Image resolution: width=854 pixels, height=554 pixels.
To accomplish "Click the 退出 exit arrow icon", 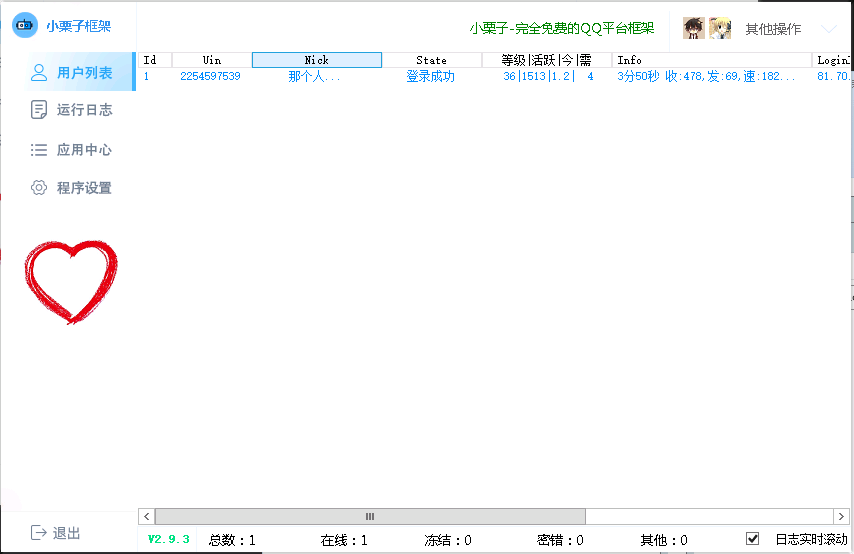I will tap(39, 532).
